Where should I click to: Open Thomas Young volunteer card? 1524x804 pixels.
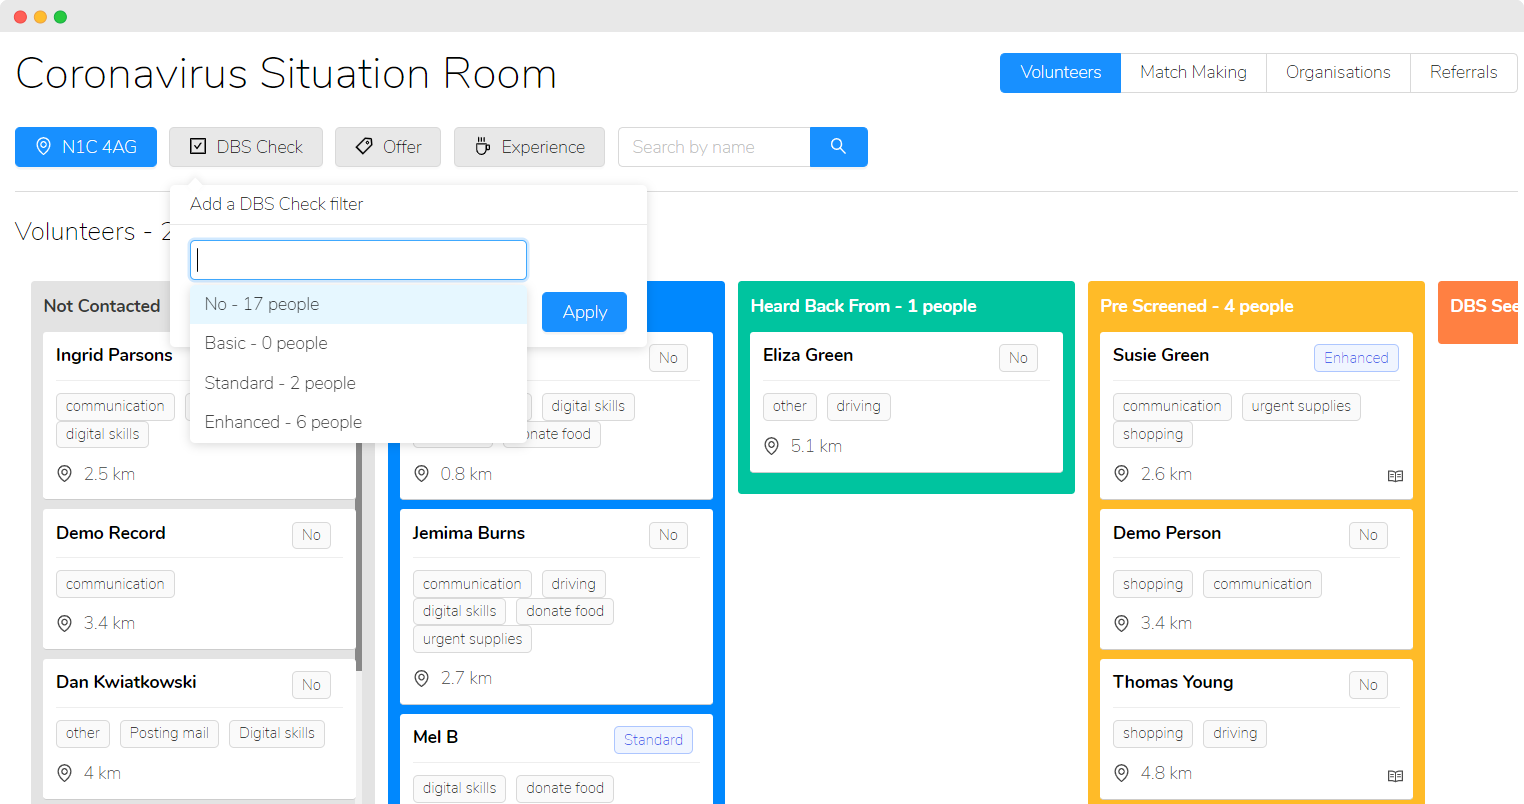point(1256,729)
